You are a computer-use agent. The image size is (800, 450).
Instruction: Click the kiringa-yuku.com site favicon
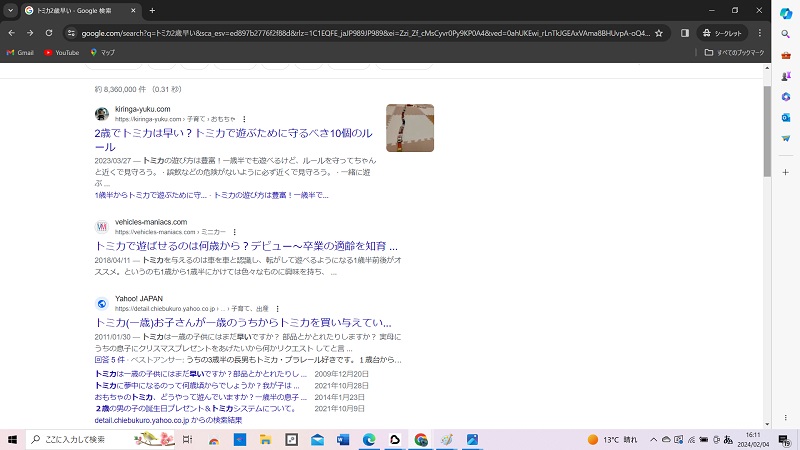click(102, 114)
